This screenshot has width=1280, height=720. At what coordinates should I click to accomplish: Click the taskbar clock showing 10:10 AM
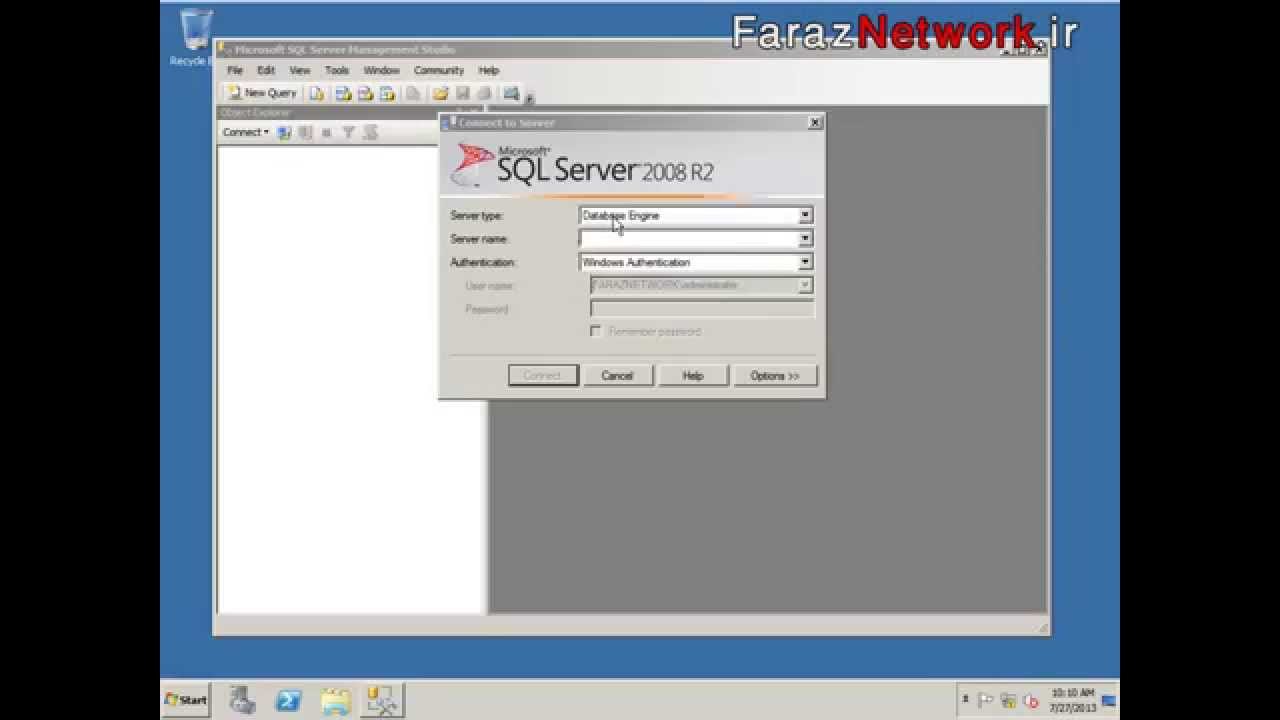point(1072,700)
